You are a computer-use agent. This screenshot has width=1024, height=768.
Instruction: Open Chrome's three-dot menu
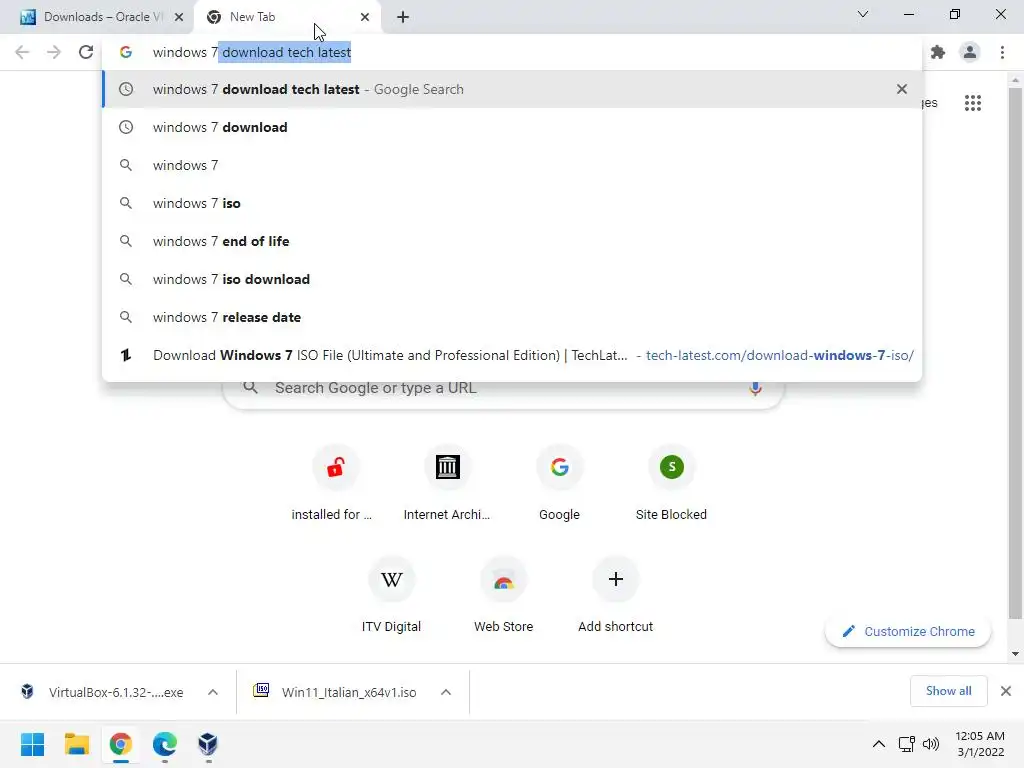pos(1002,52)
